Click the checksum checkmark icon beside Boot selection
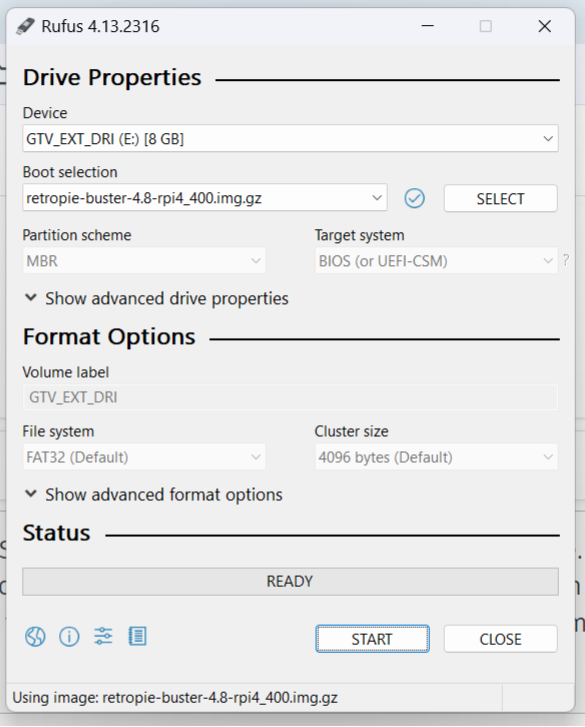The height and width of the screenshot is (727, 585). (414, 198)
